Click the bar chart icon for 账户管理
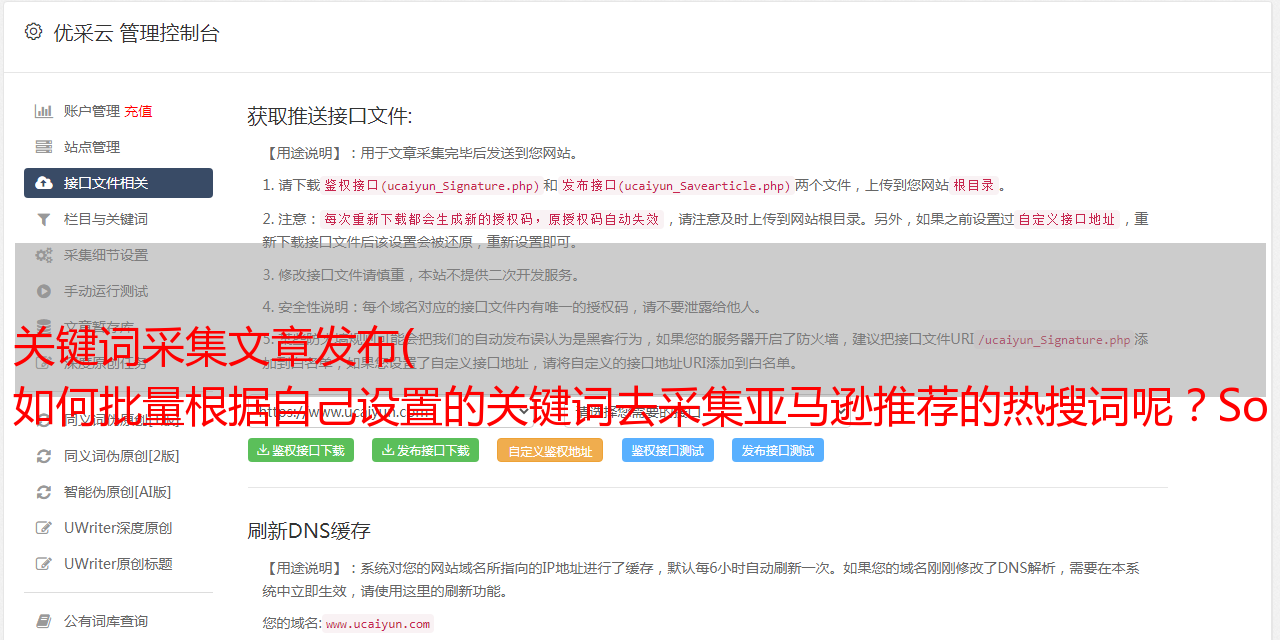Screen dimensions: 1280x640 pos(44,111)
